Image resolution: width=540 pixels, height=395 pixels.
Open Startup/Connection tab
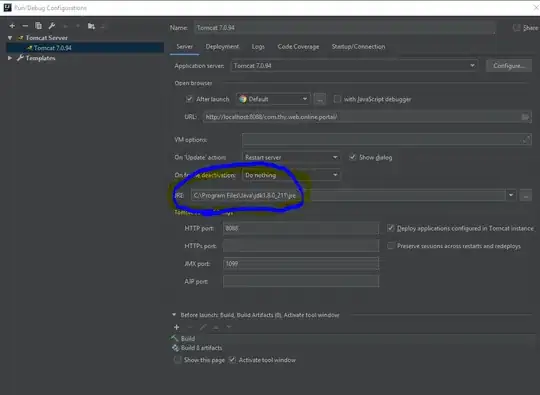358,46
